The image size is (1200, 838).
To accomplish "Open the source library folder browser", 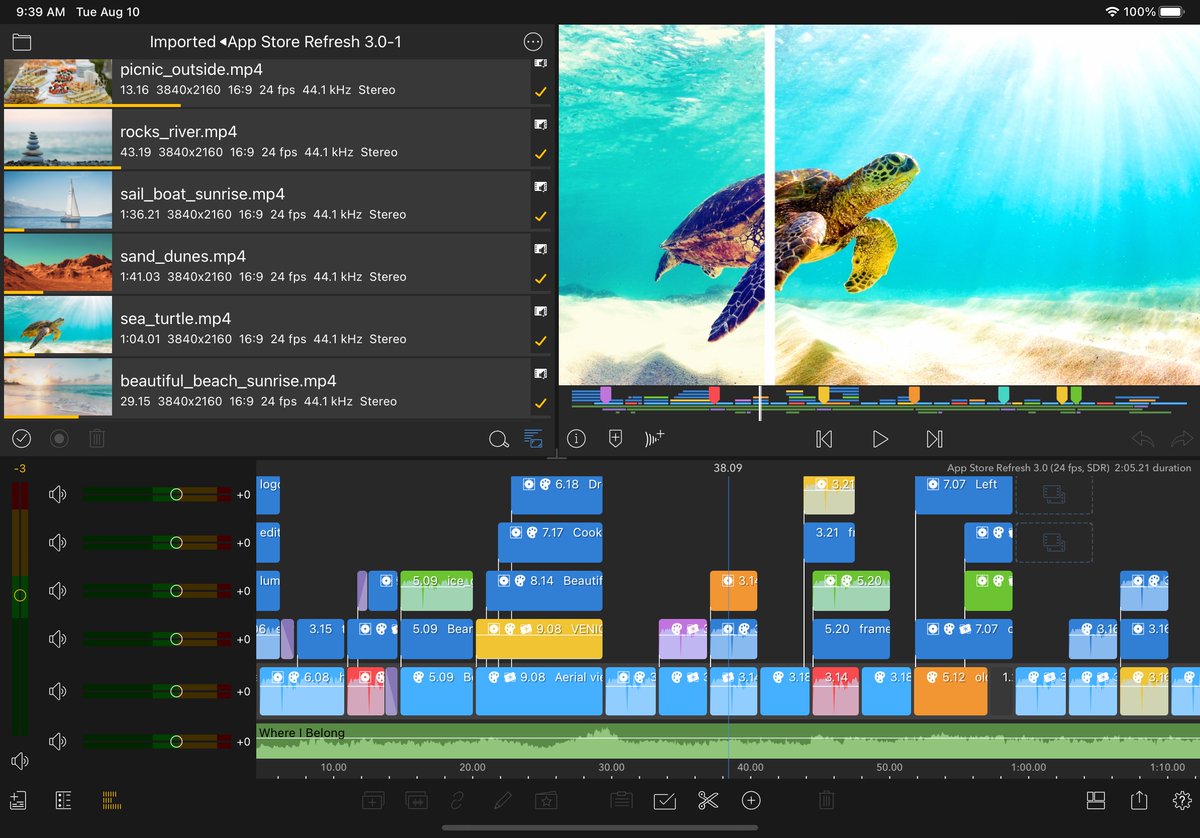I will [22, 42].
